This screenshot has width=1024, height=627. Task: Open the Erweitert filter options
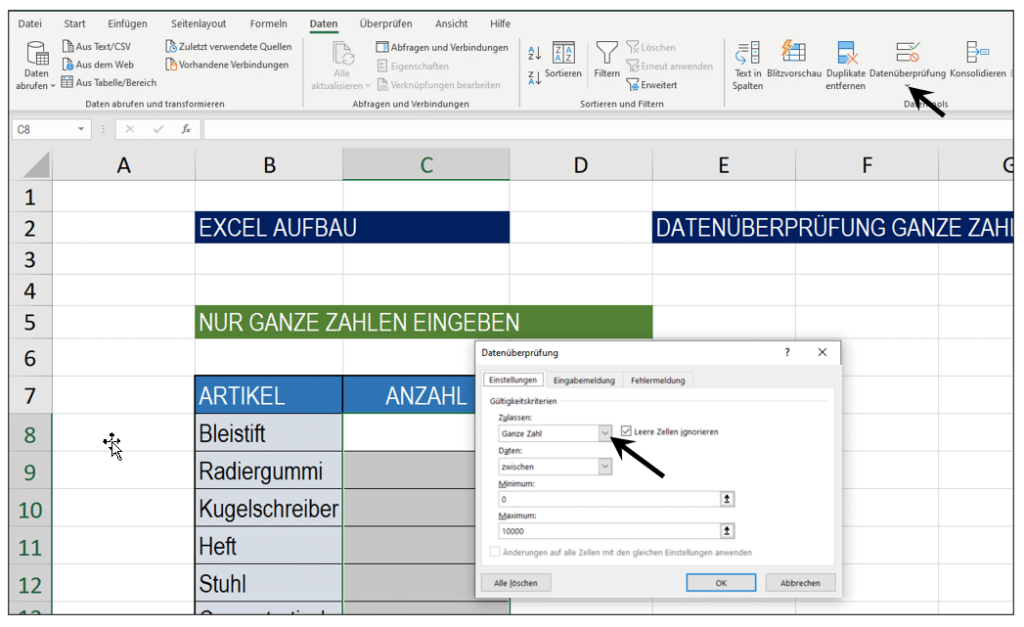pos(652,85)
